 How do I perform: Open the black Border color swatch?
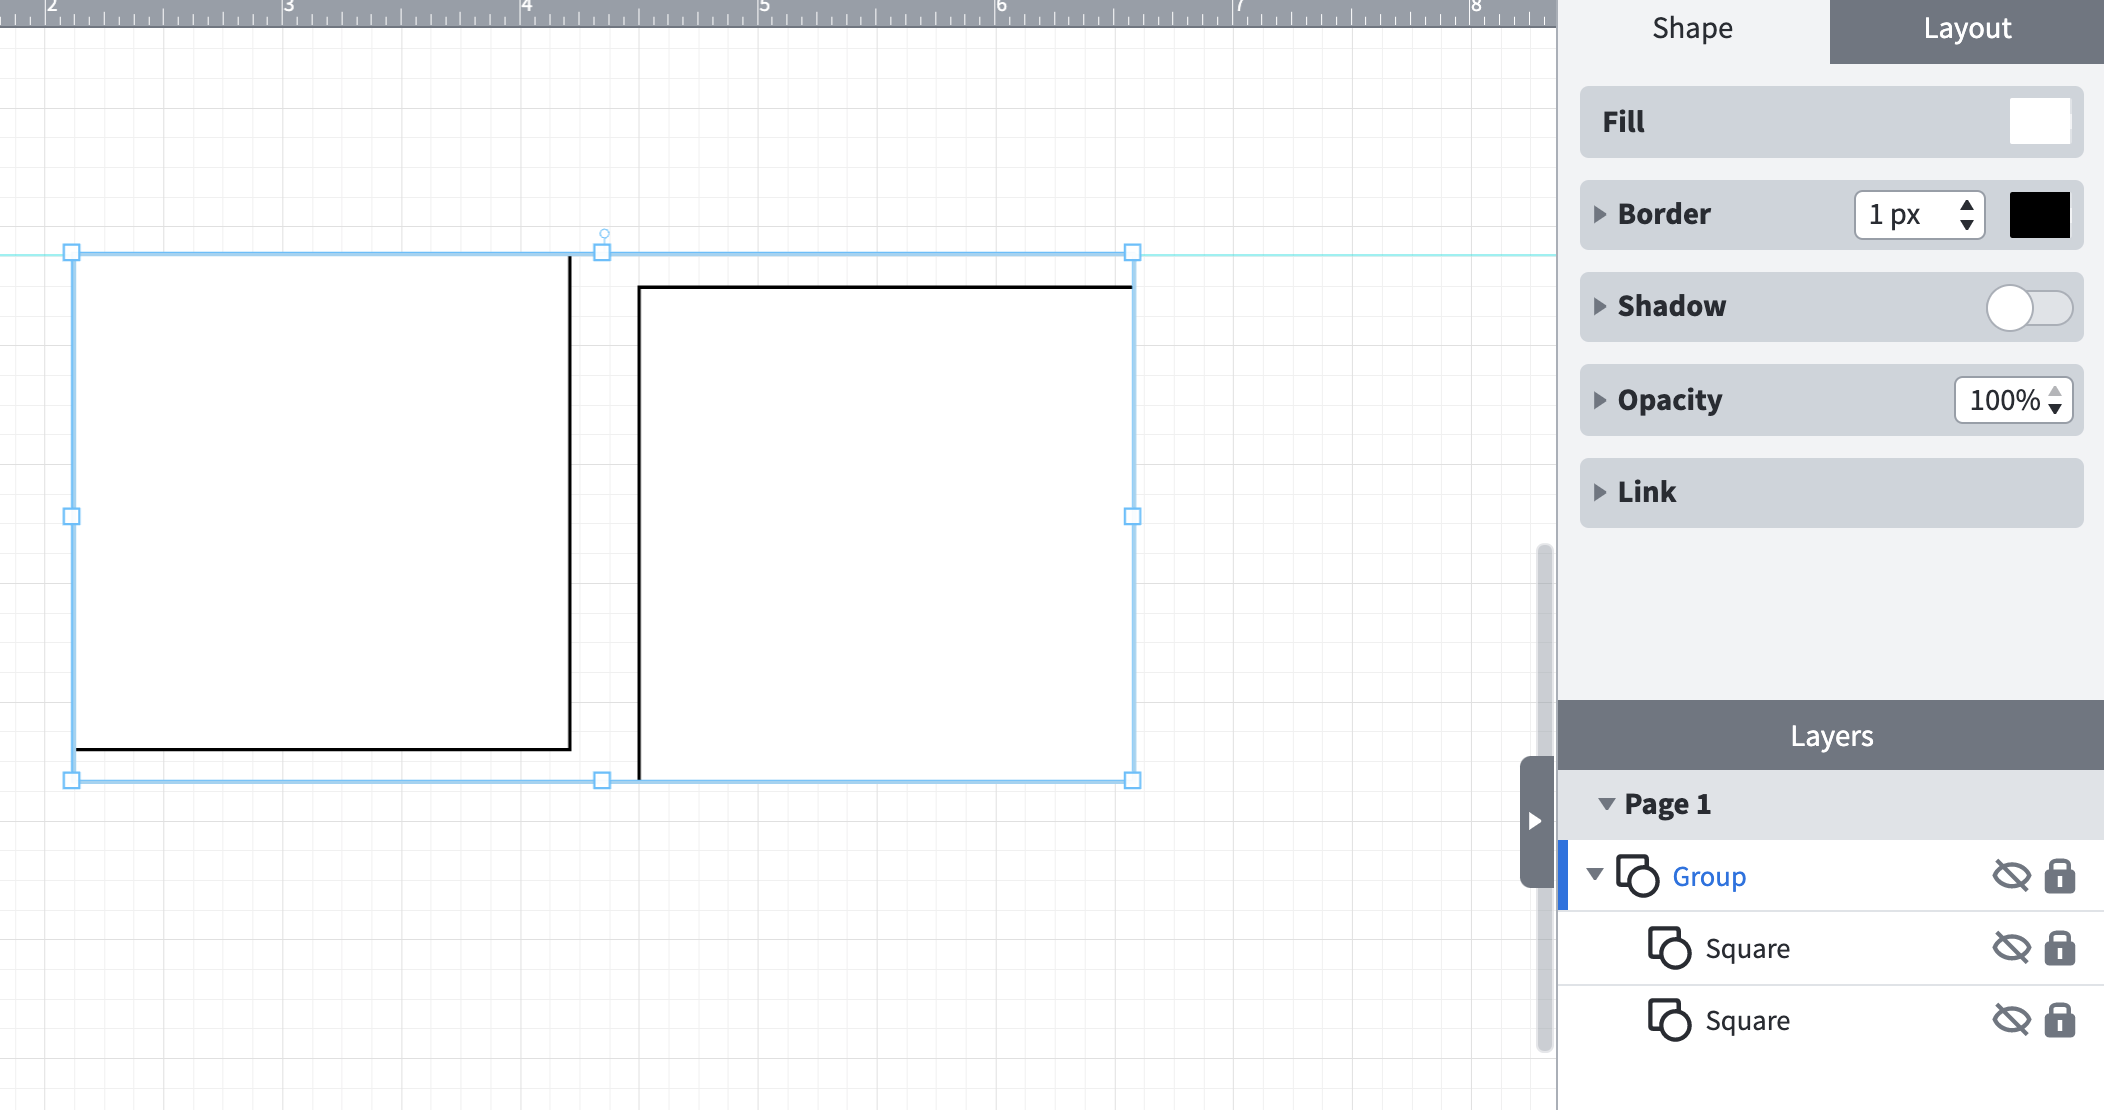(x=2040, y=214)
